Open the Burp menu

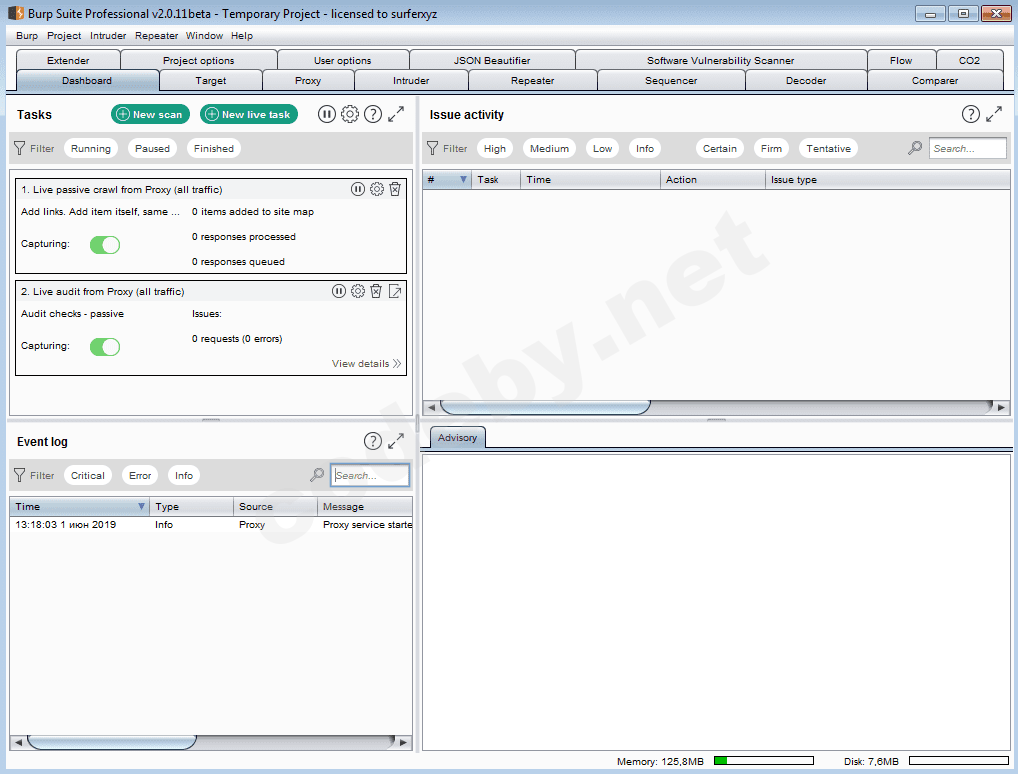pos(27,36)
